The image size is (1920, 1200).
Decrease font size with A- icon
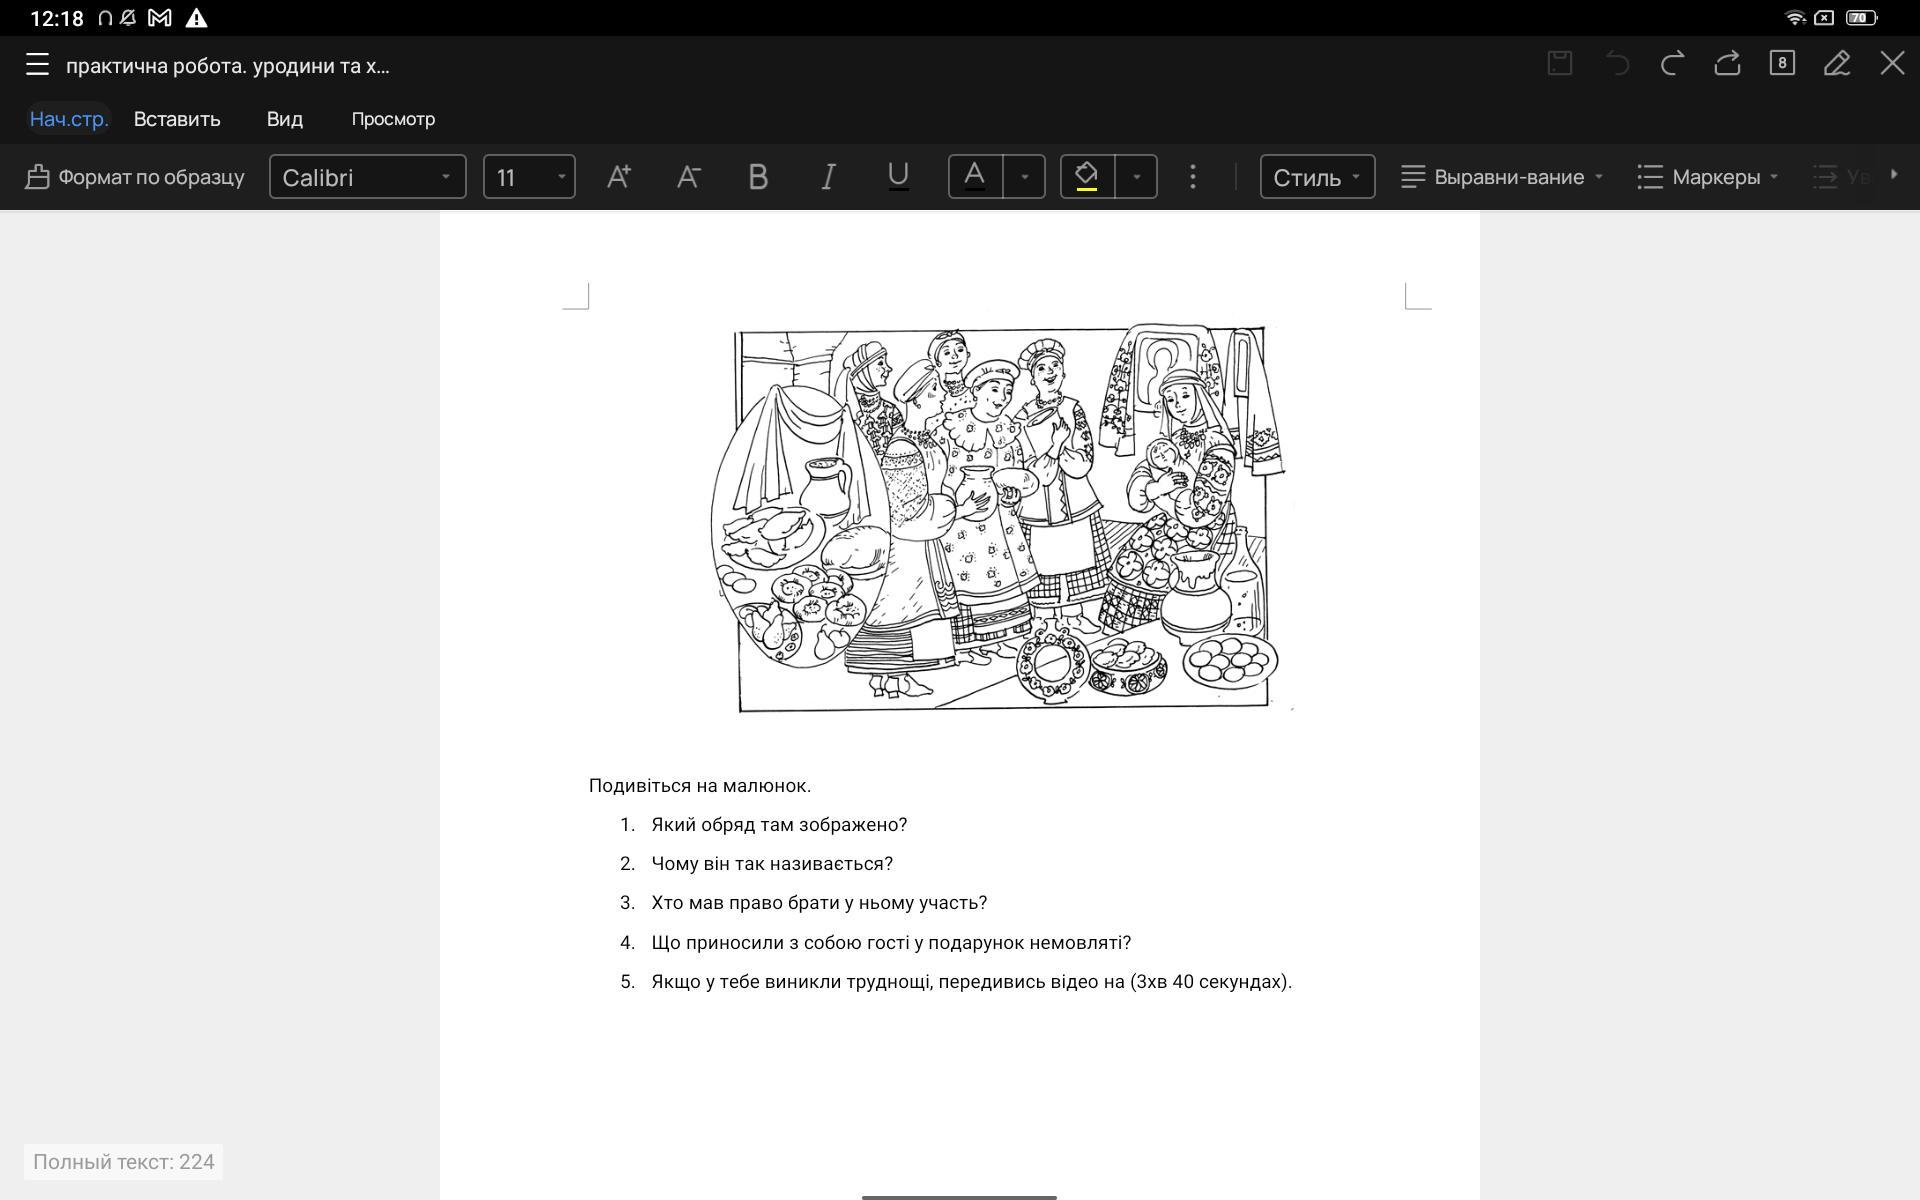[688, 177]
